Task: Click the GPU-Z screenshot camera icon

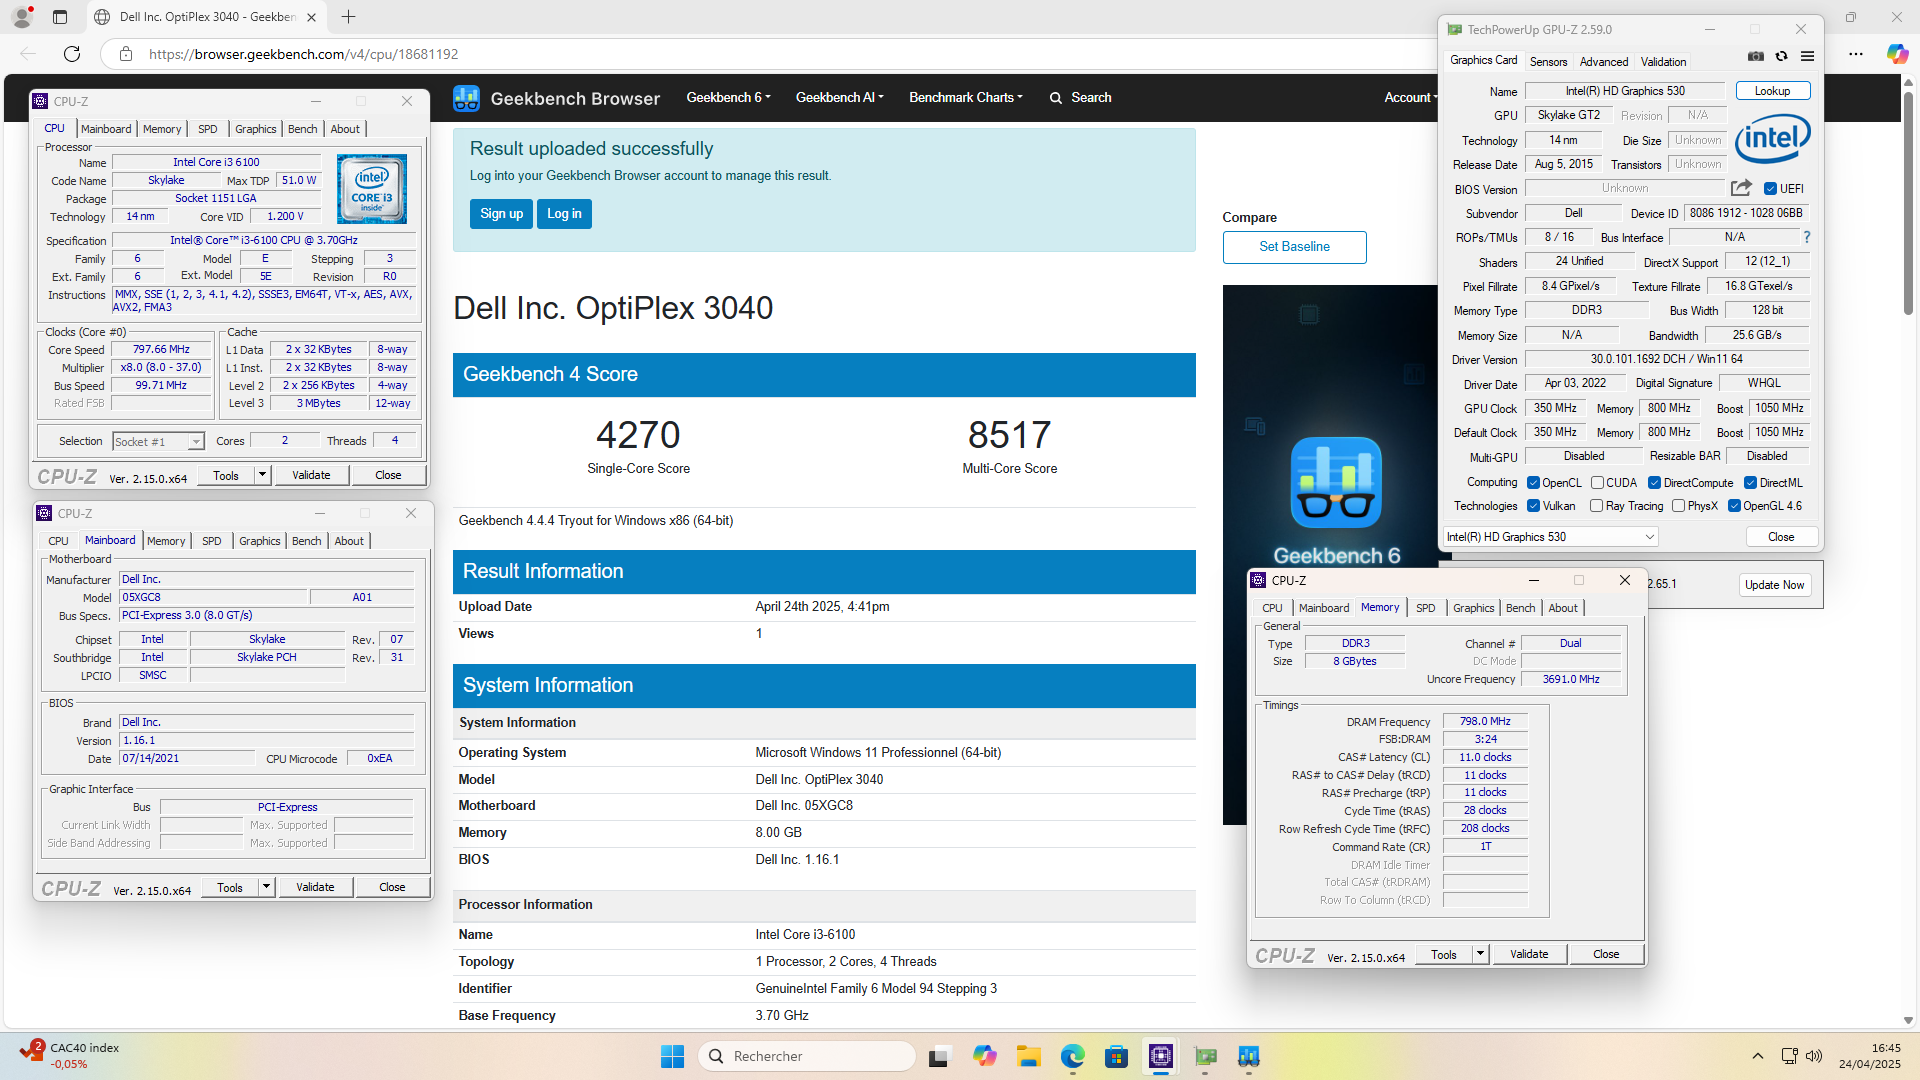Action: point(1755,57)
